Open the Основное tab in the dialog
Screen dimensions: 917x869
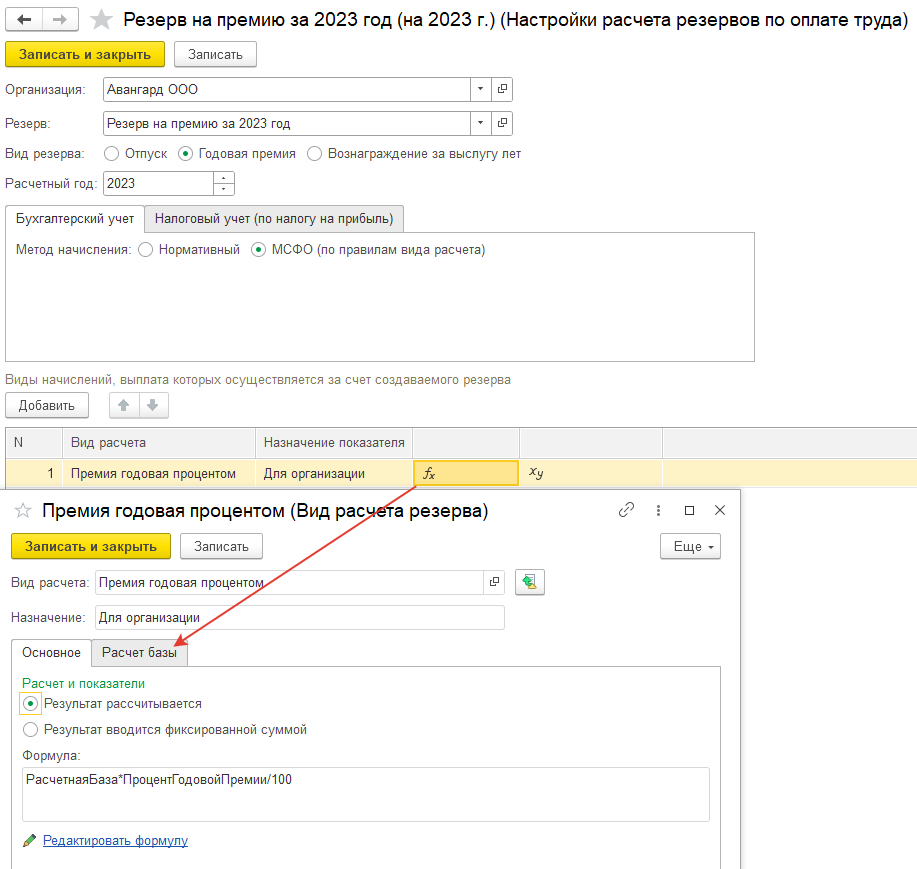[51, 653]
